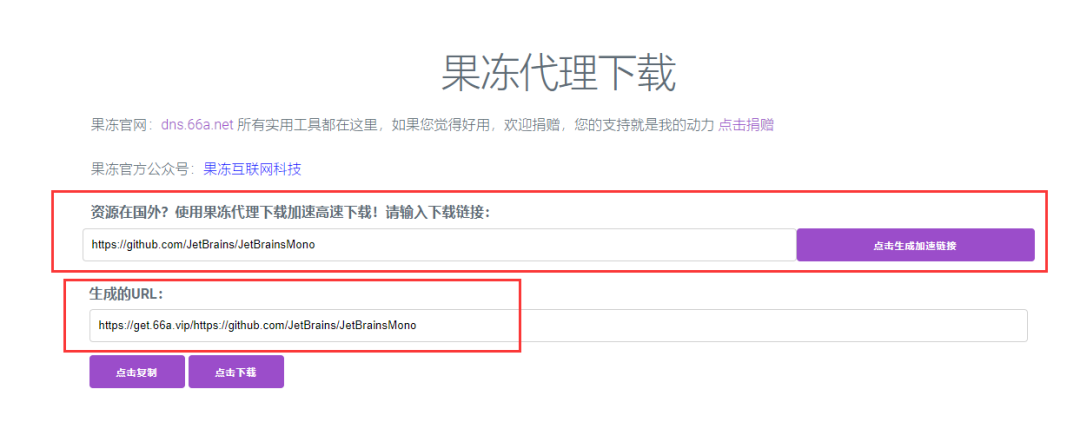The image size is (1080, 442).
Task: Click the 点击捐赠 donation link
Action: point(746,125)
